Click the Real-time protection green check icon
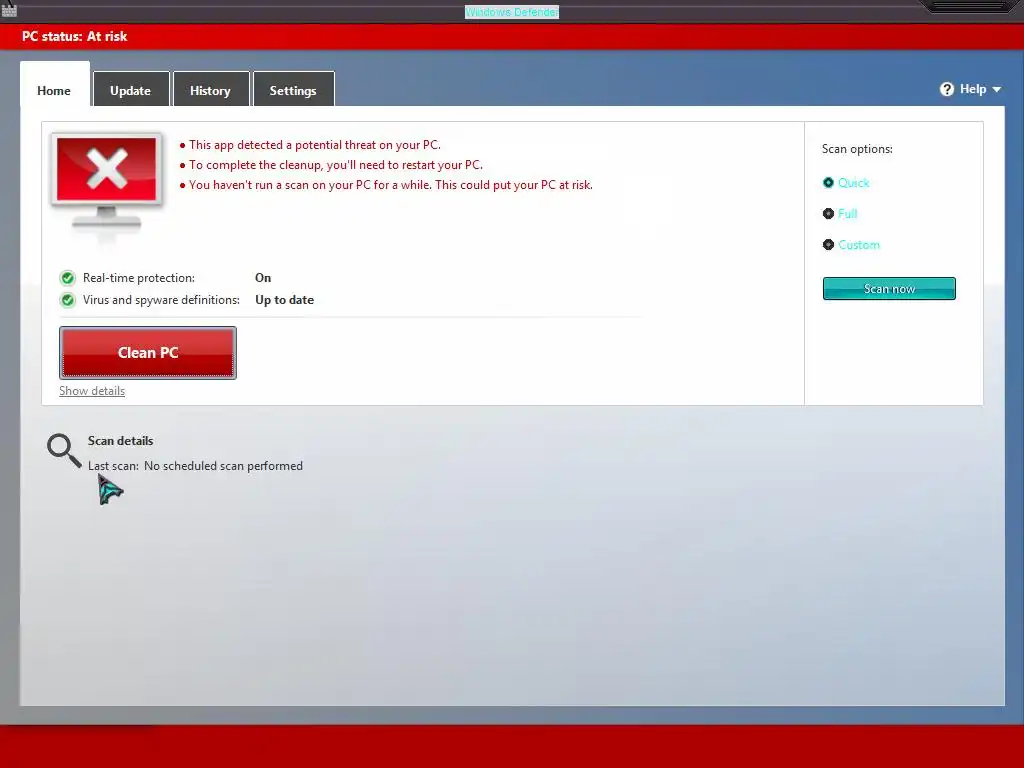This screenshot has width=1024, height=768. click(x=67, y=278)
